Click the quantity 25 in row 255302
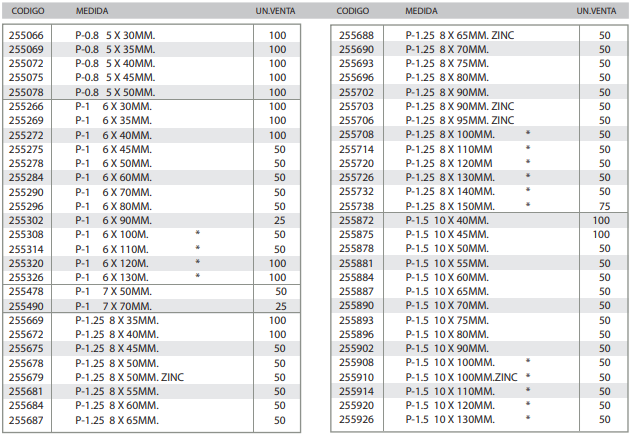The image size is (633, 434). [x=278, y=220]
